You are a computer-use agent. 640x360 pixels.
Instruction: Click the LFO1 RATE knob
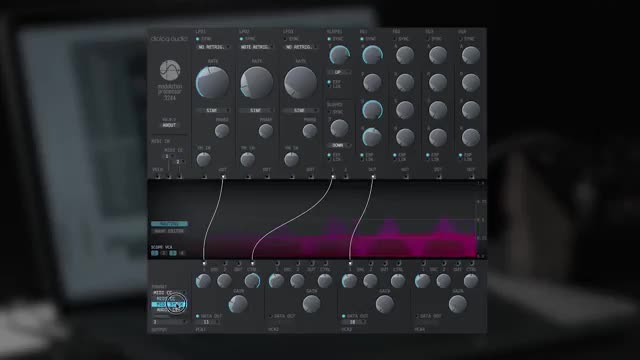tap(212, 82)
